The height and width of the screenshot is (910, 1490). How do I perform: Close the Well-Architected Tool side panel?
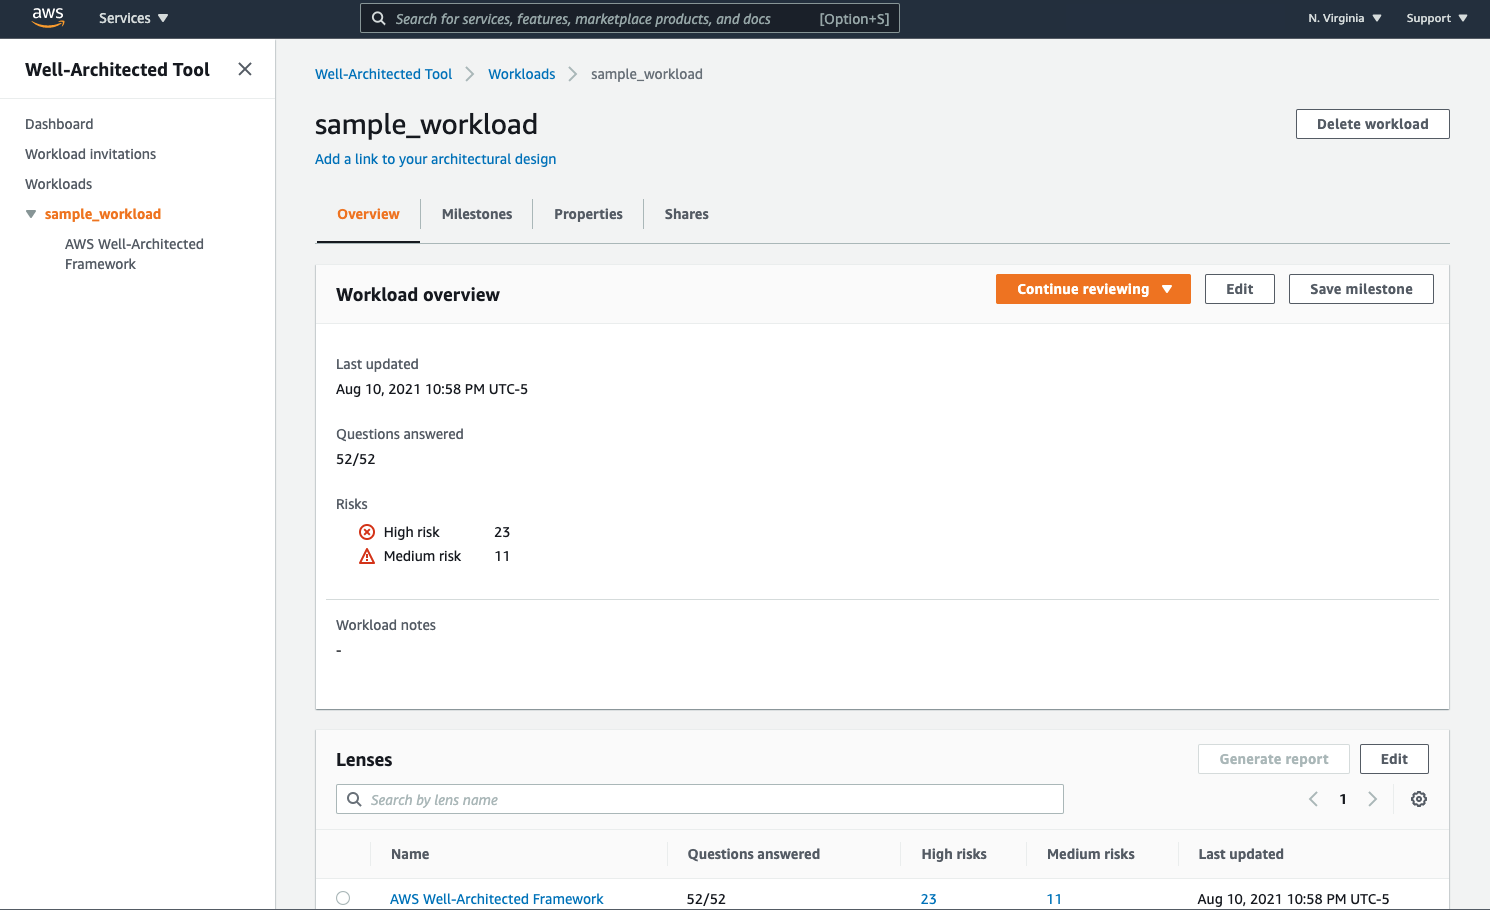pyautogui.click(x=245, y=69)
